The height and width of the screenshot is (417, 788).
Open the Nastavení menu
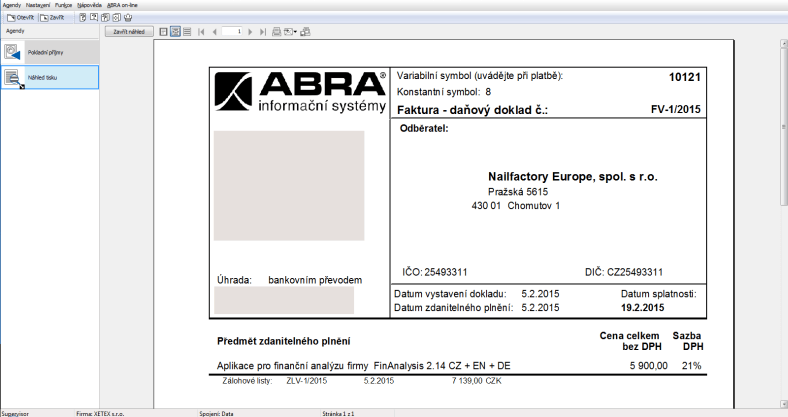coord(38,5)
